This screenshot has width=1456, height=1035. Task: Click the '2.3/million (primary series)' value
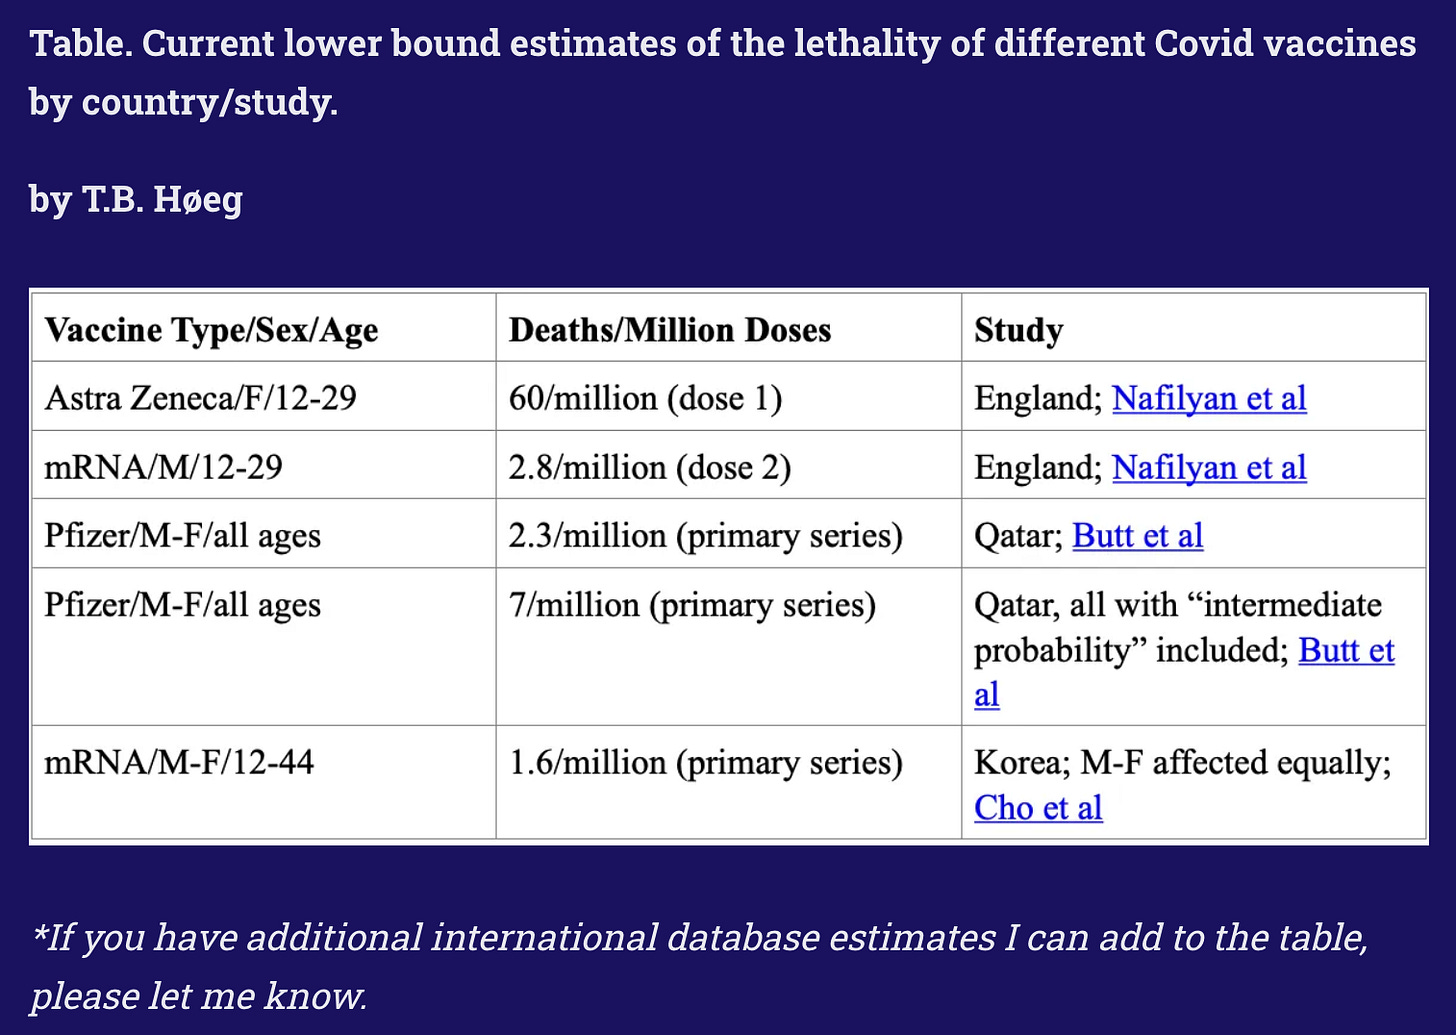(x=706, y=536)
